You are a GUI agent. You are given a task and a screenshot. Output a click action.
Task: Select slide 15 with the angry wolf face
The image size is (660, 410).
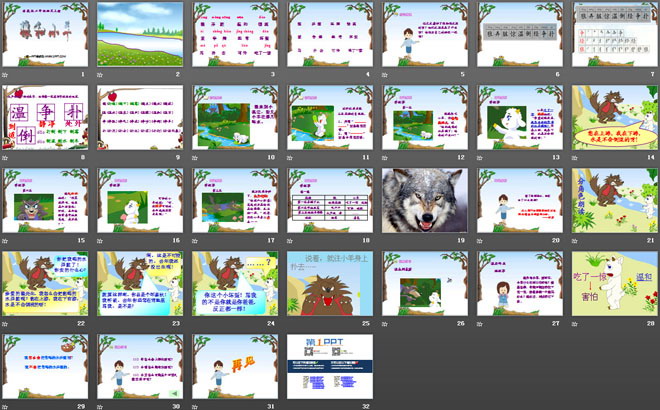pos(45,201)
